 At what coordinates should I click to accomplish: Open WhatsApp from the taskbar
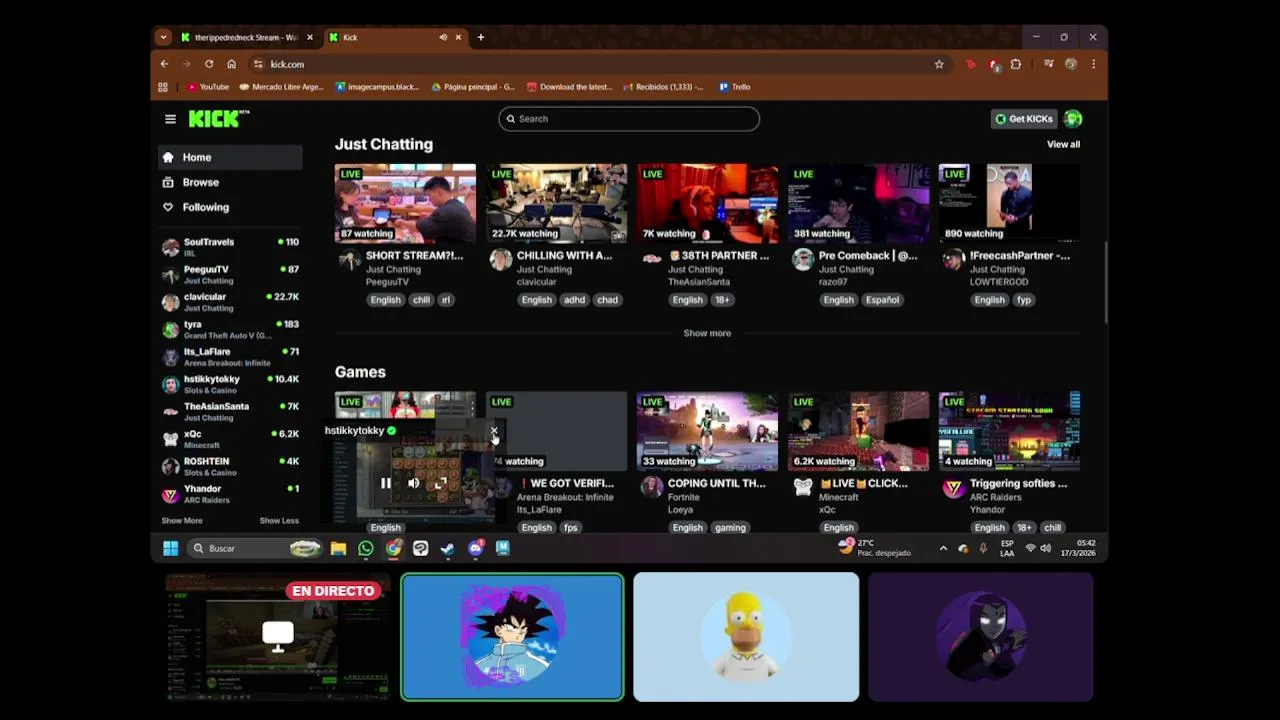(366, 548)
